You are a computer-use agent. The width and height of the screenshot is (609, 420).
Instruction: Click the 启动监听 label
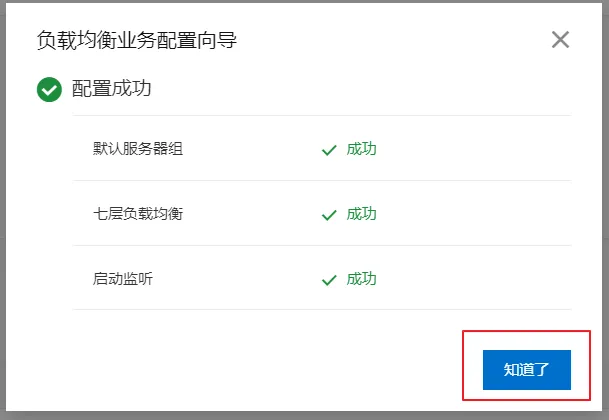[123, 279]
